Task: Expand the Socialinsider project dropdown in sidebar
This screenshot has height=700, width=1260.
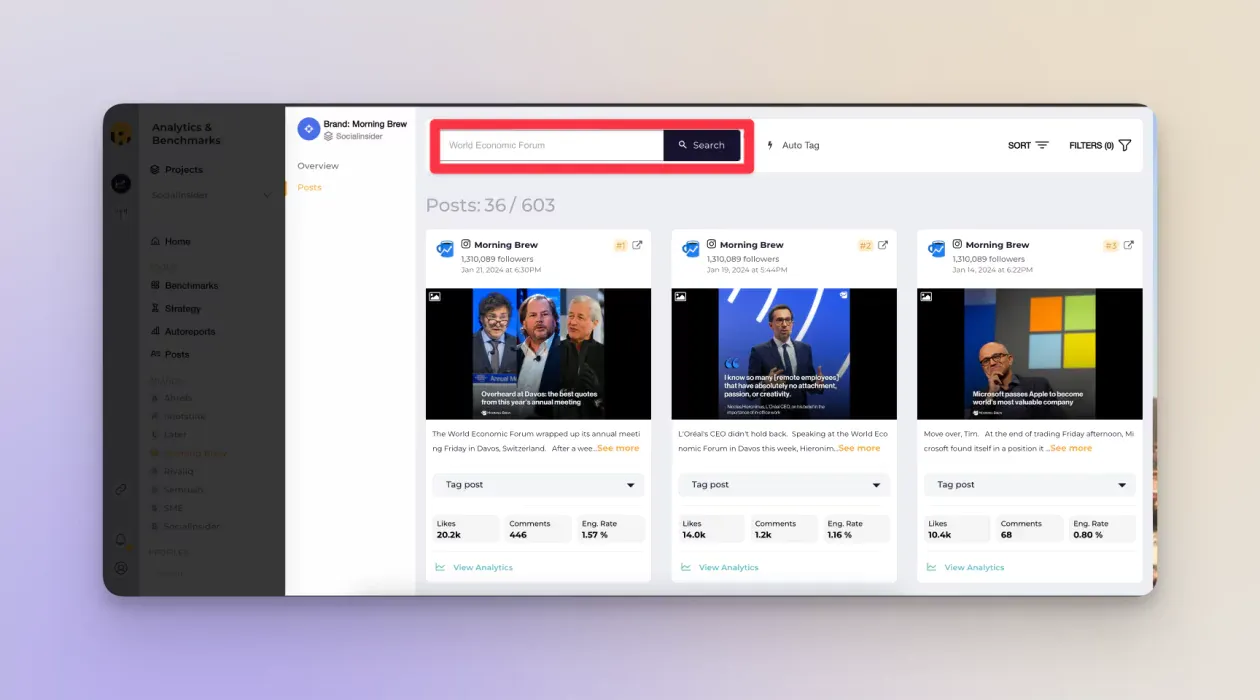Action: coord(211,195)
